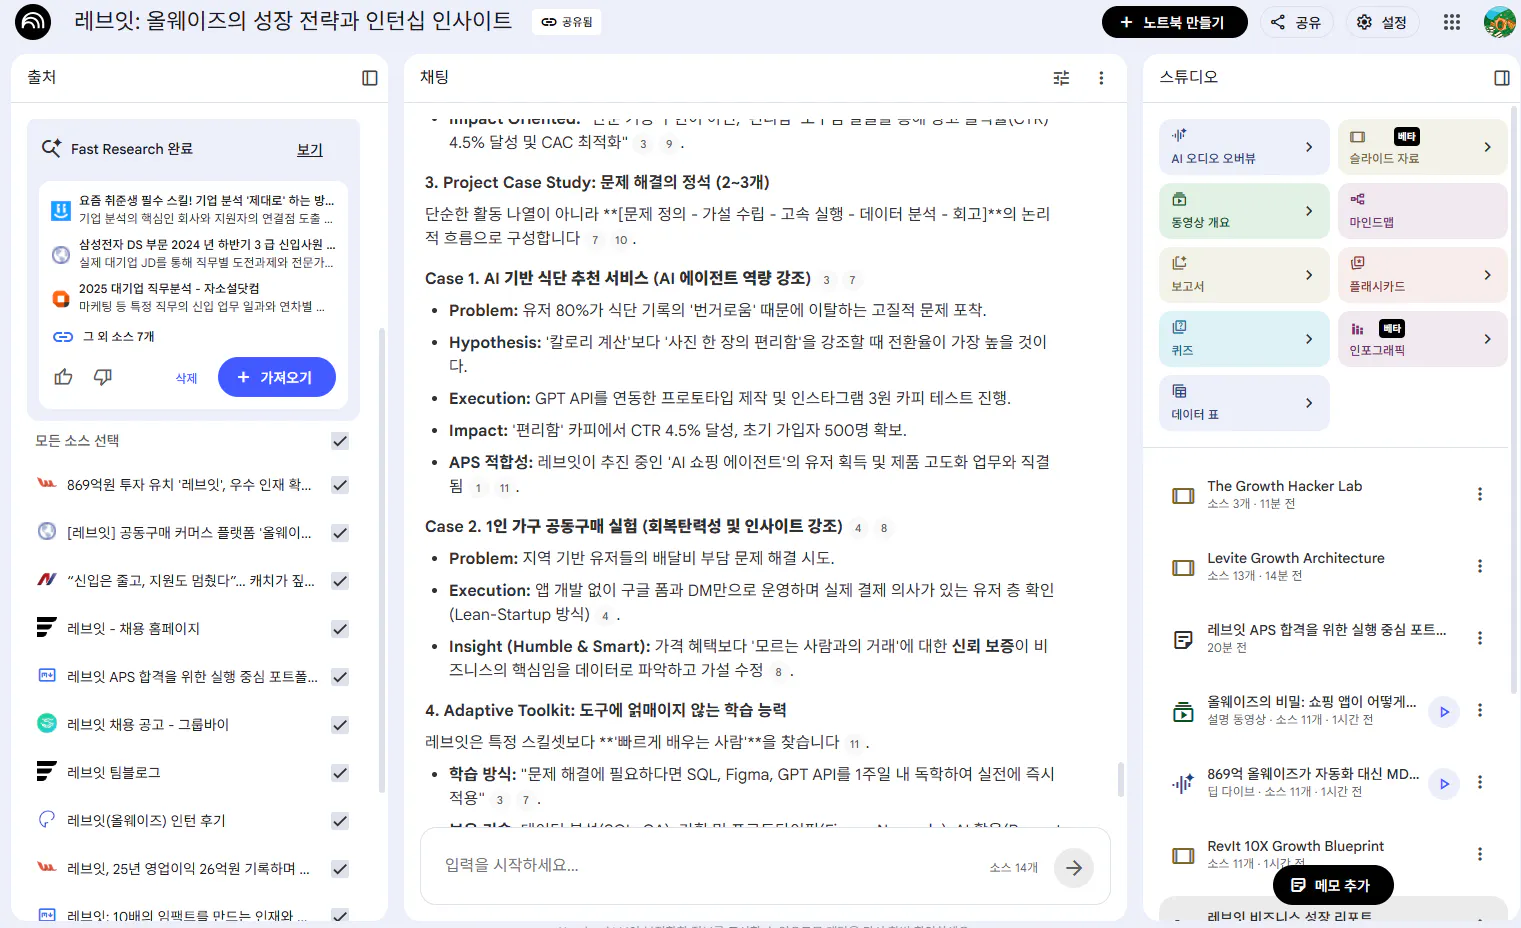This screenshot has height=928, width=1521.
Task: Play the 869억 올웨이즈가 자동화 audio overview
Action: pyautogui.click(x=1444, y=784)
